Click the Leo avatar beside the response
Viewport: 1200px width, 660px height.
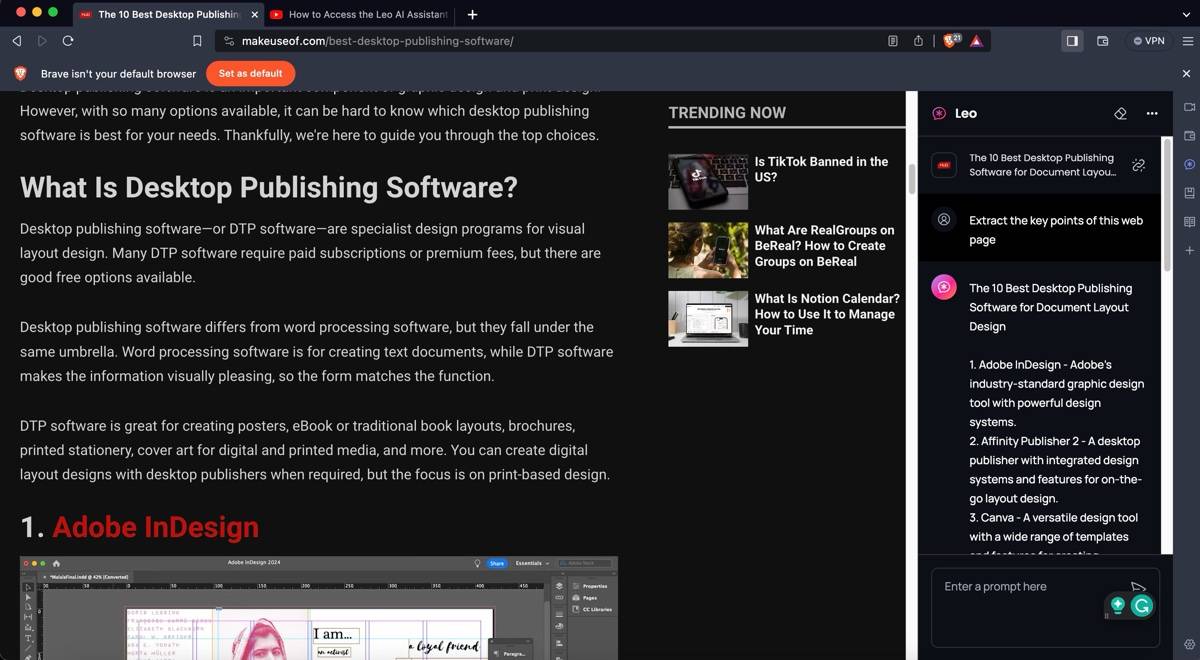coord(943,288)
